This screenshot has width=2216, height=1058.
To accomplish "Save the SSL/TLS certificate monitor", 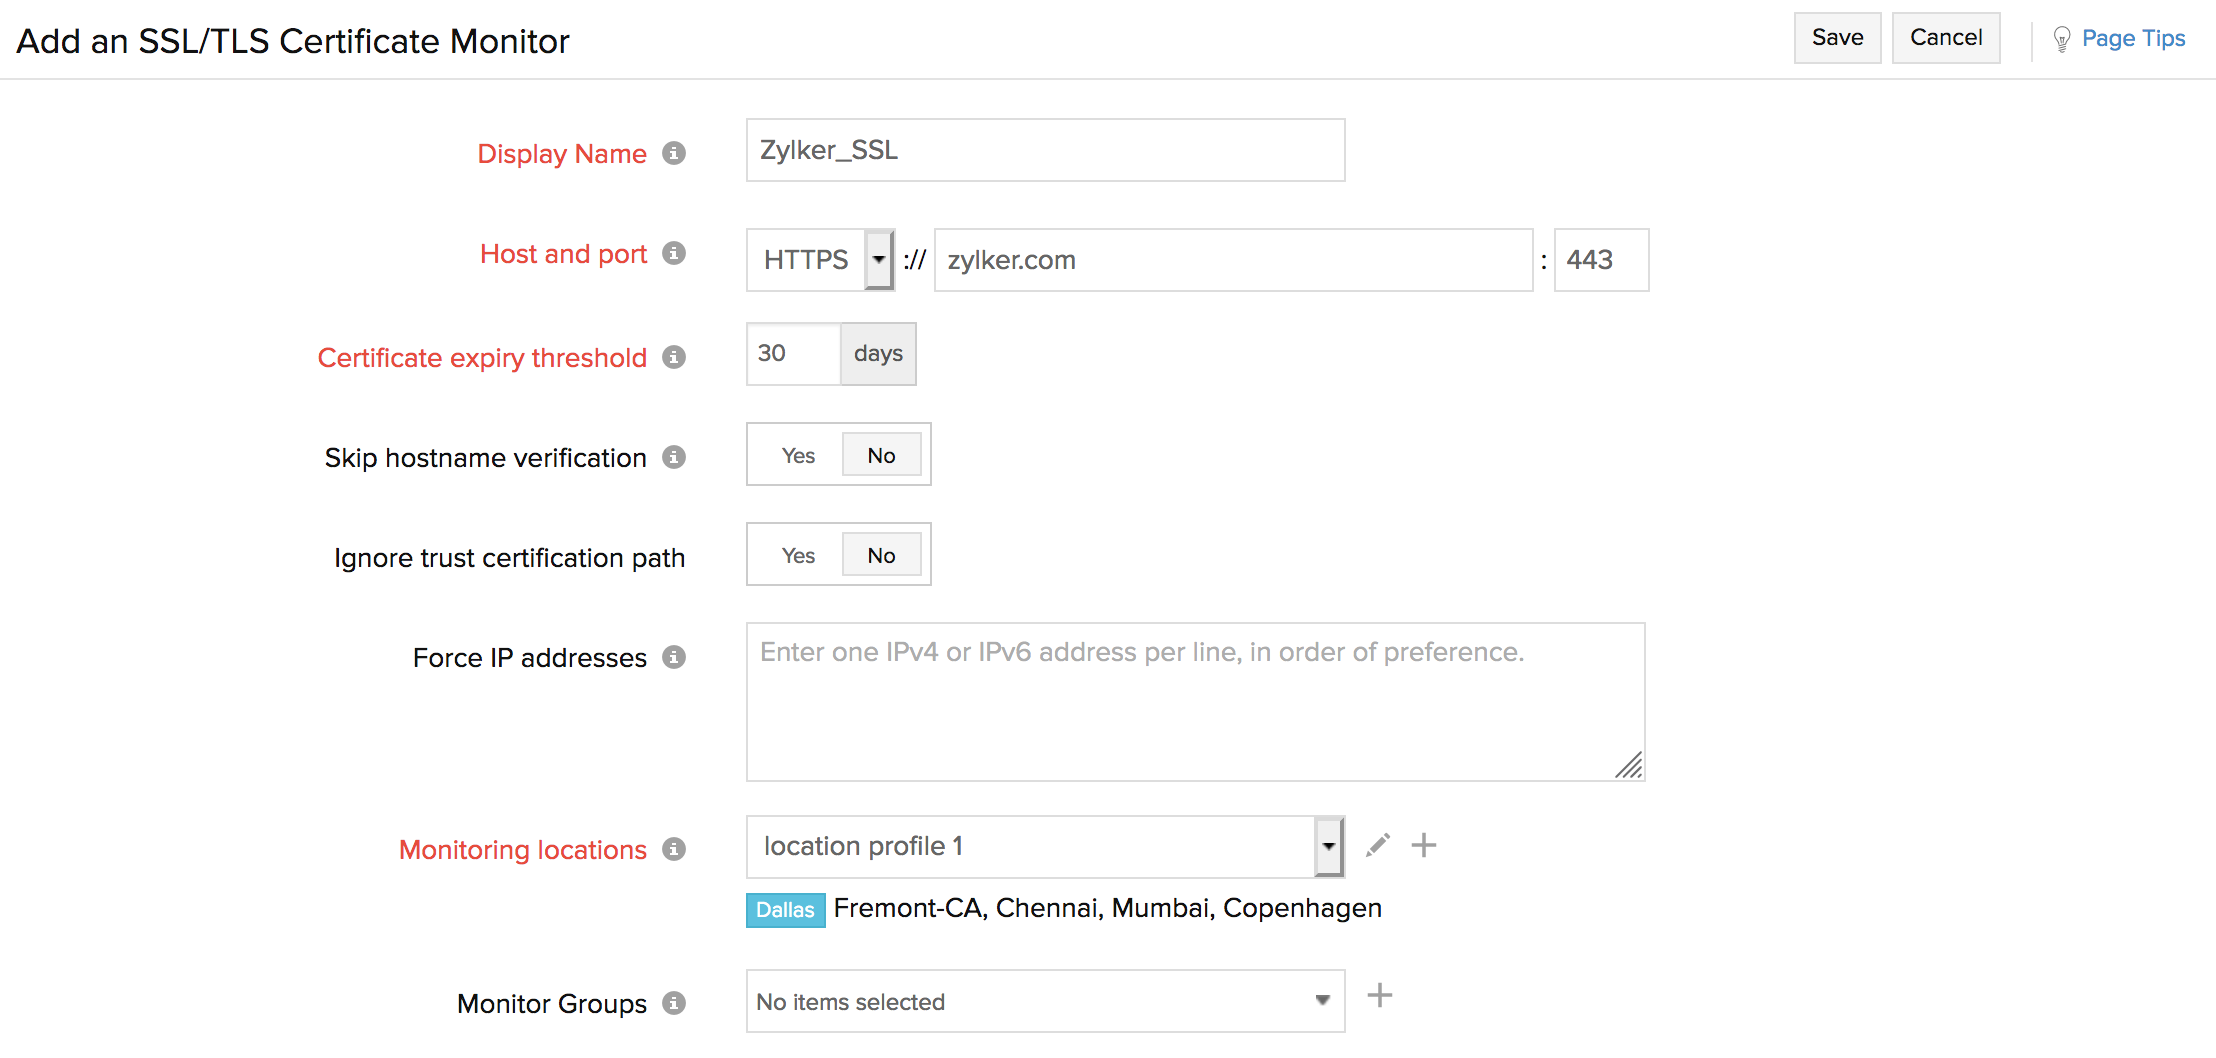I will coord(1837,38).
